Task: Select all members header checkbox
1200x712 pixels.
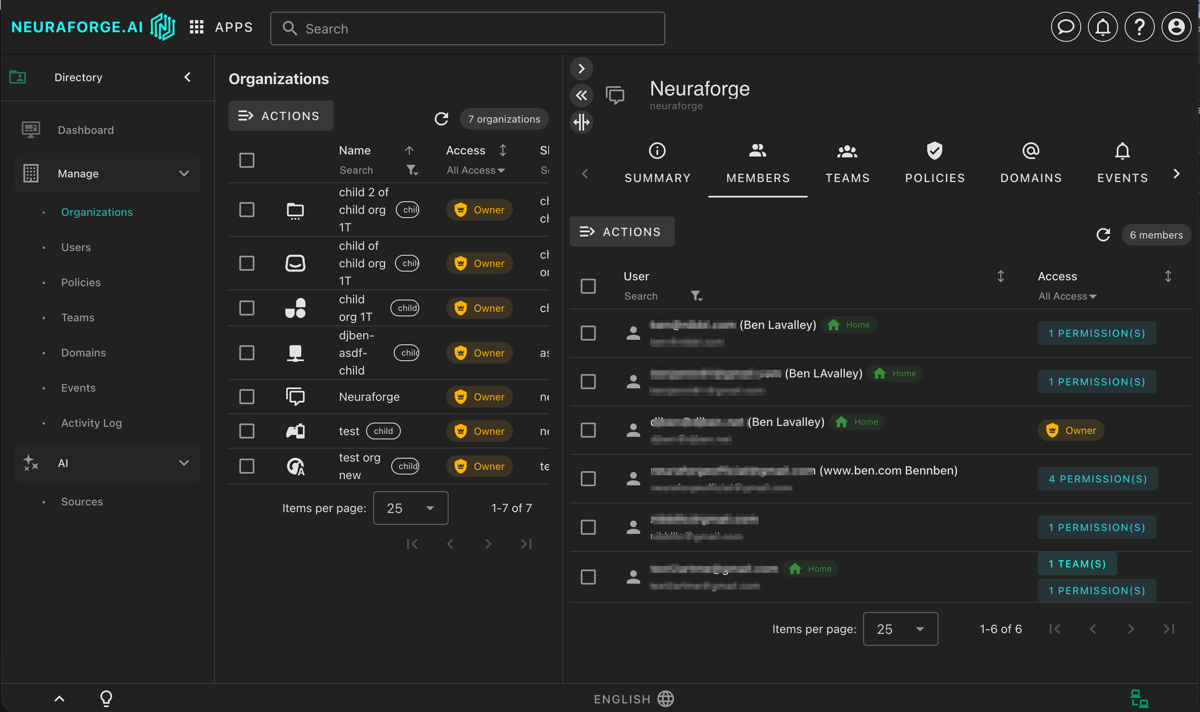Action: pos(588,286)
